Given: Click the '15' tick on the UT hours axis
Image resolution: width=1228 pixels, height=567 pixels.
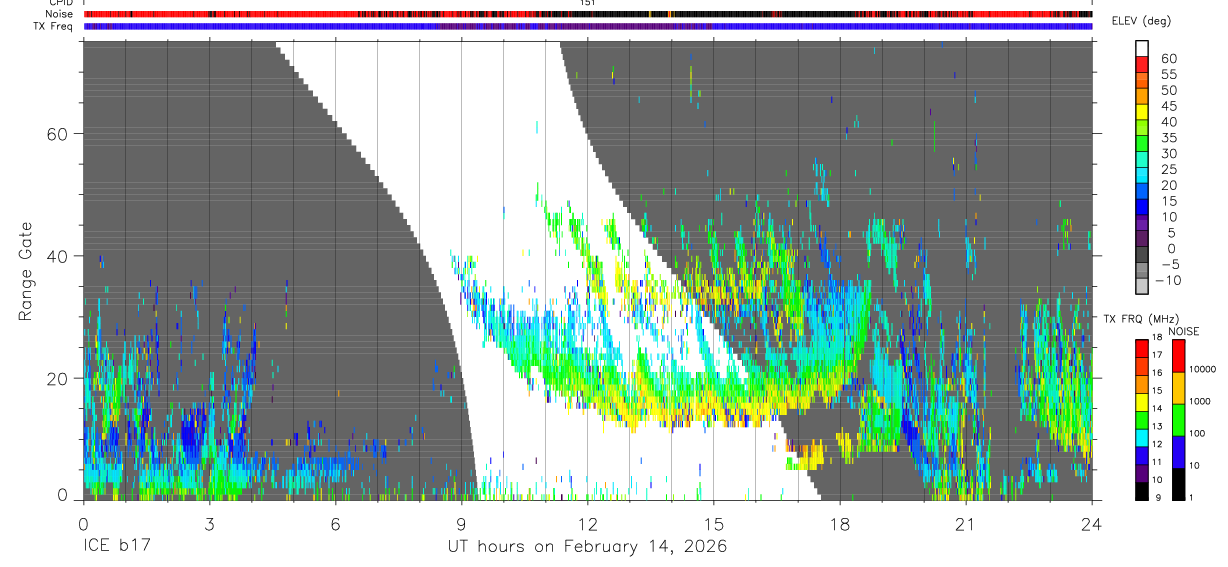Looking at the screenshot, I should (713, 523).
